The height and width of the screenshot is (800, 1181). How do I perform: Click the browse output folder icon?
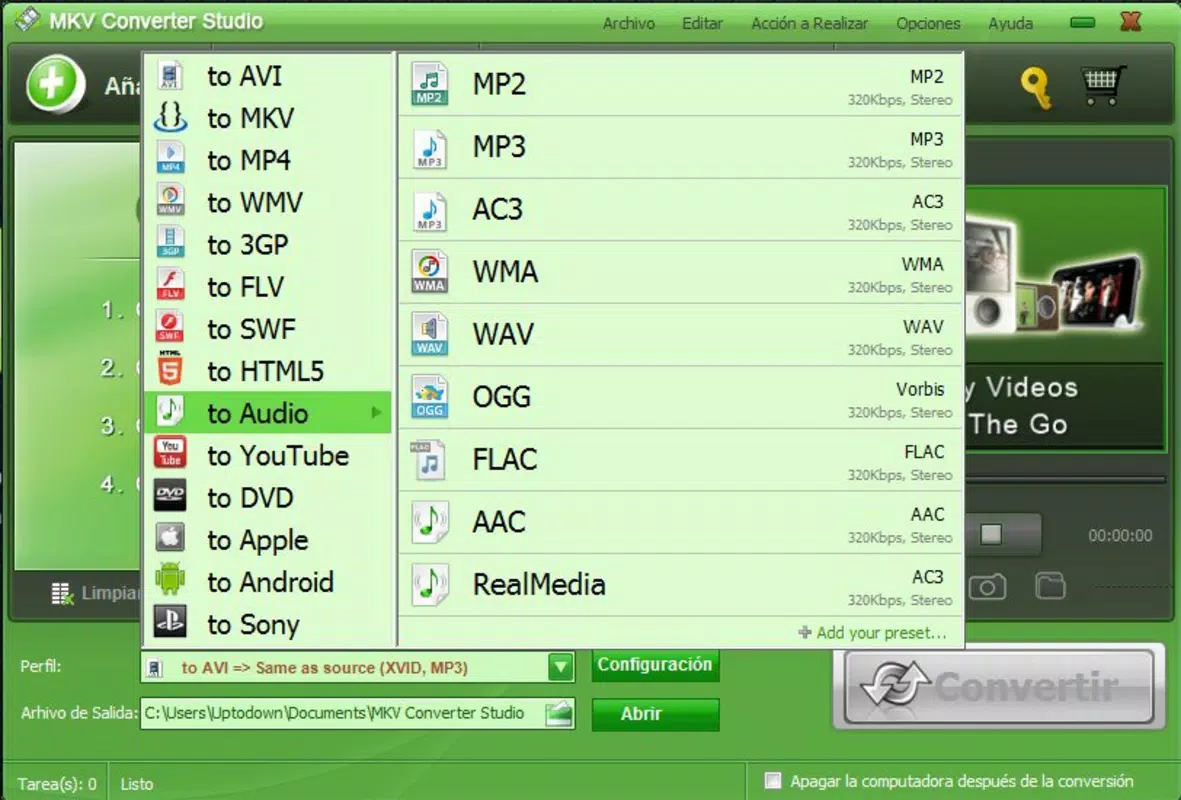tap(559, 713)
